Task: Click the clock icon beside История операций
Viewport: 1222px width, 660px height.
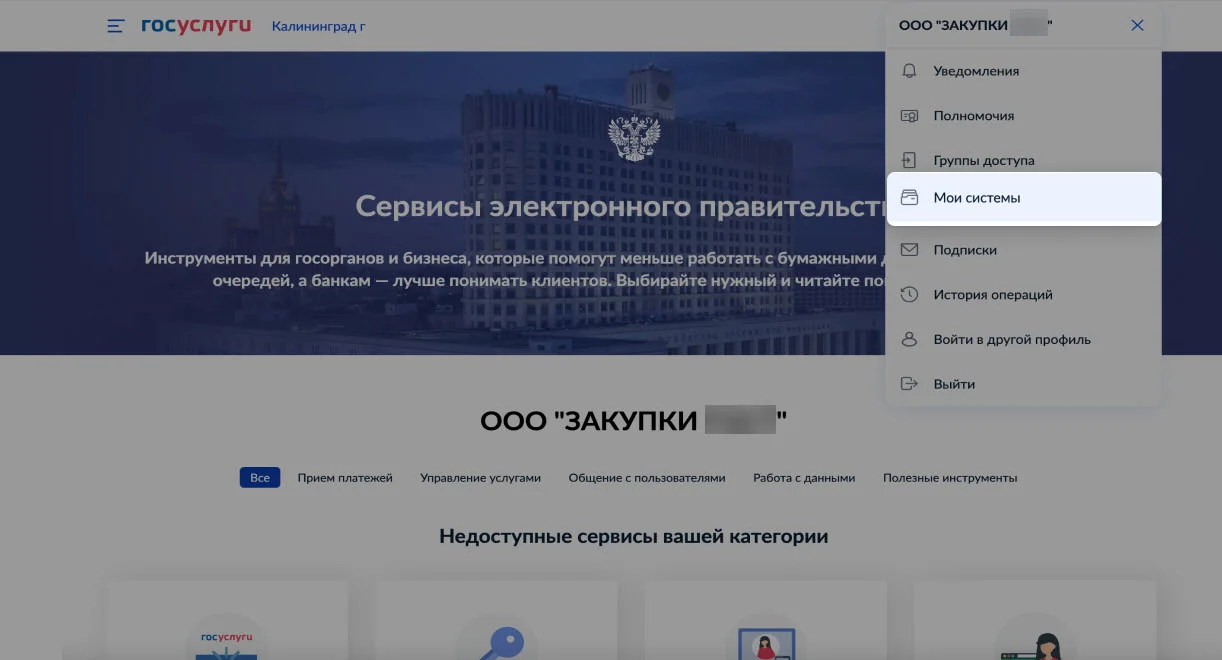Action: (909, 295)
